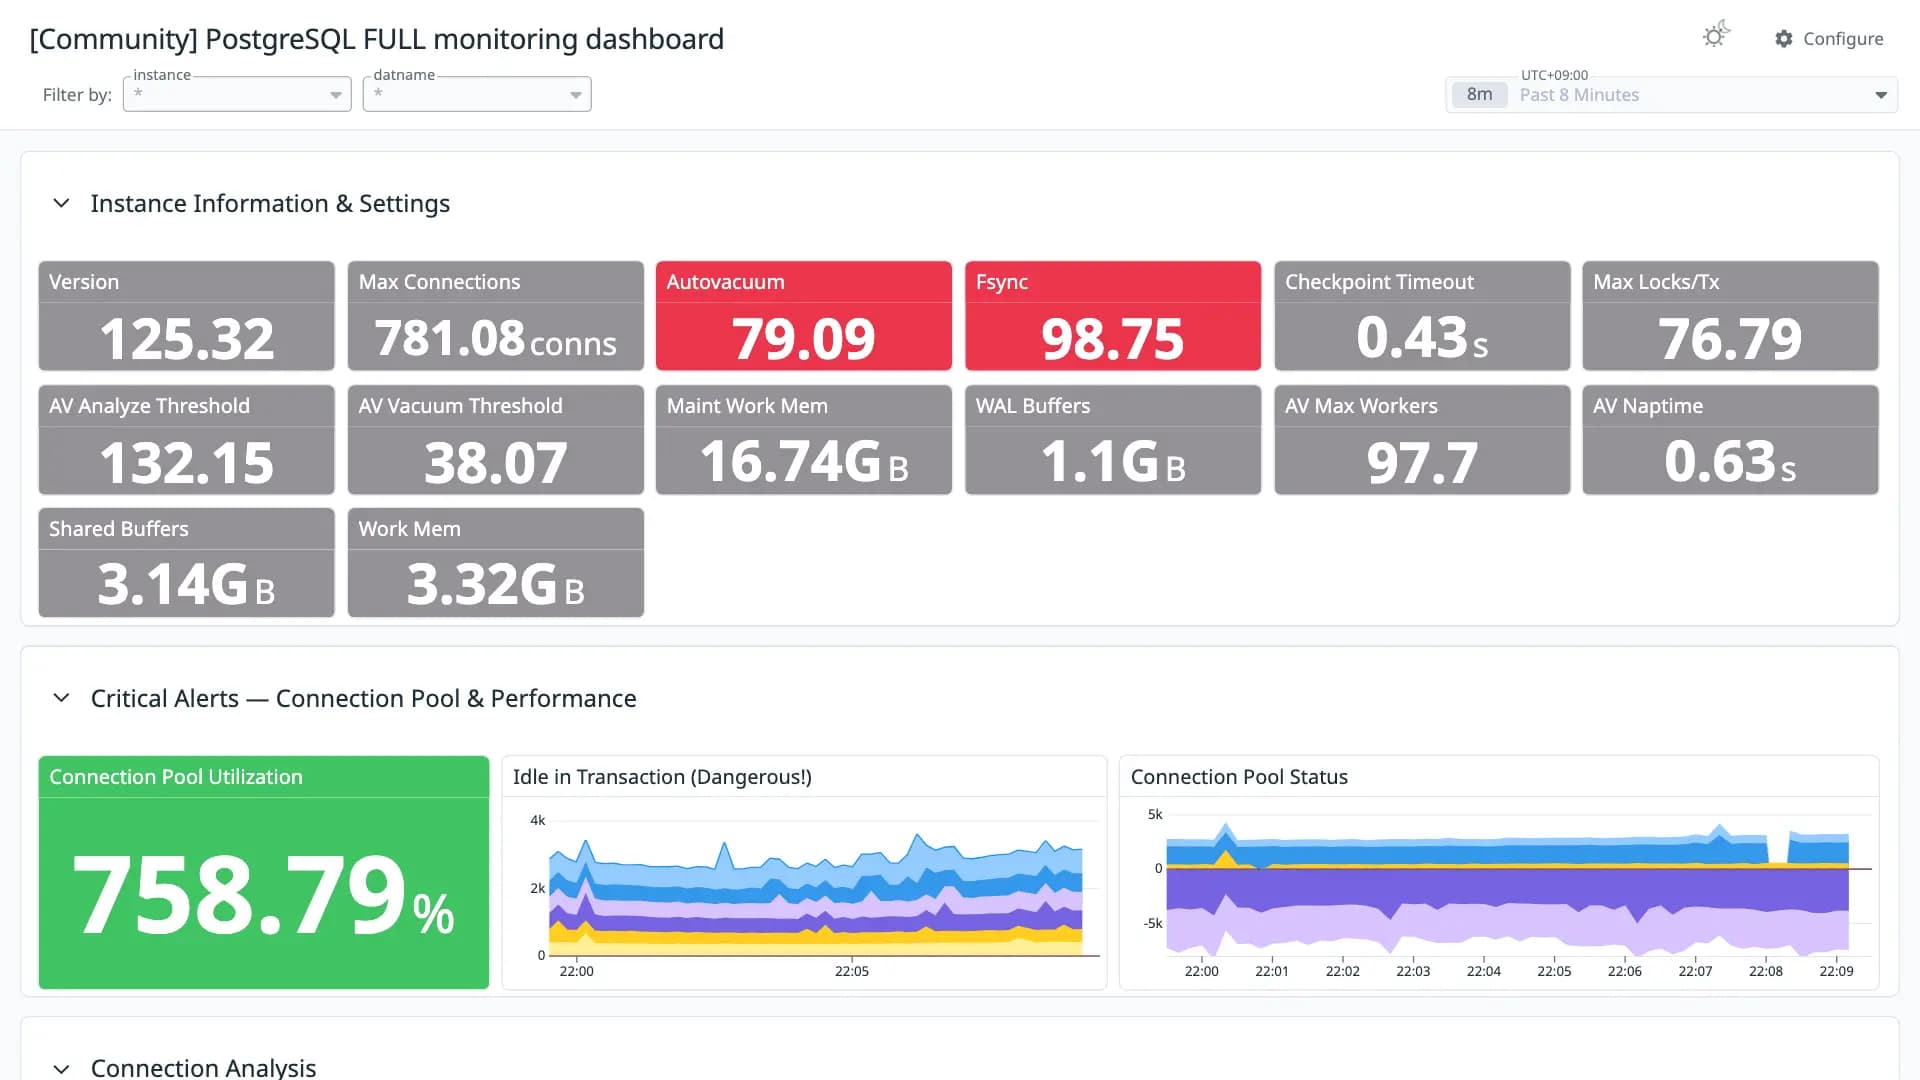Viewport: 1920px width, 1080px height.
Task: Click the red Autovacuum tile
Action: (804, 316)
